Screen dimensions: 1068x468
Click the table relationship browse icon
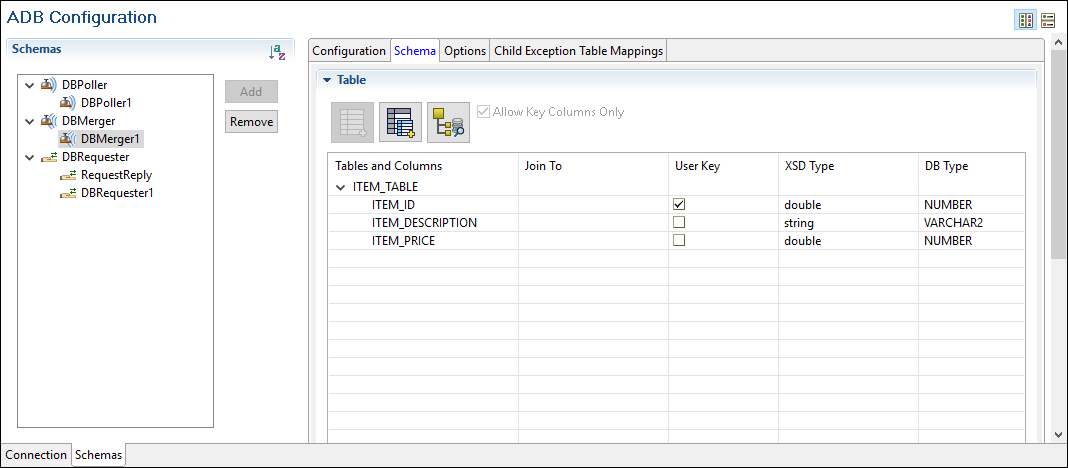pos(448,122)
